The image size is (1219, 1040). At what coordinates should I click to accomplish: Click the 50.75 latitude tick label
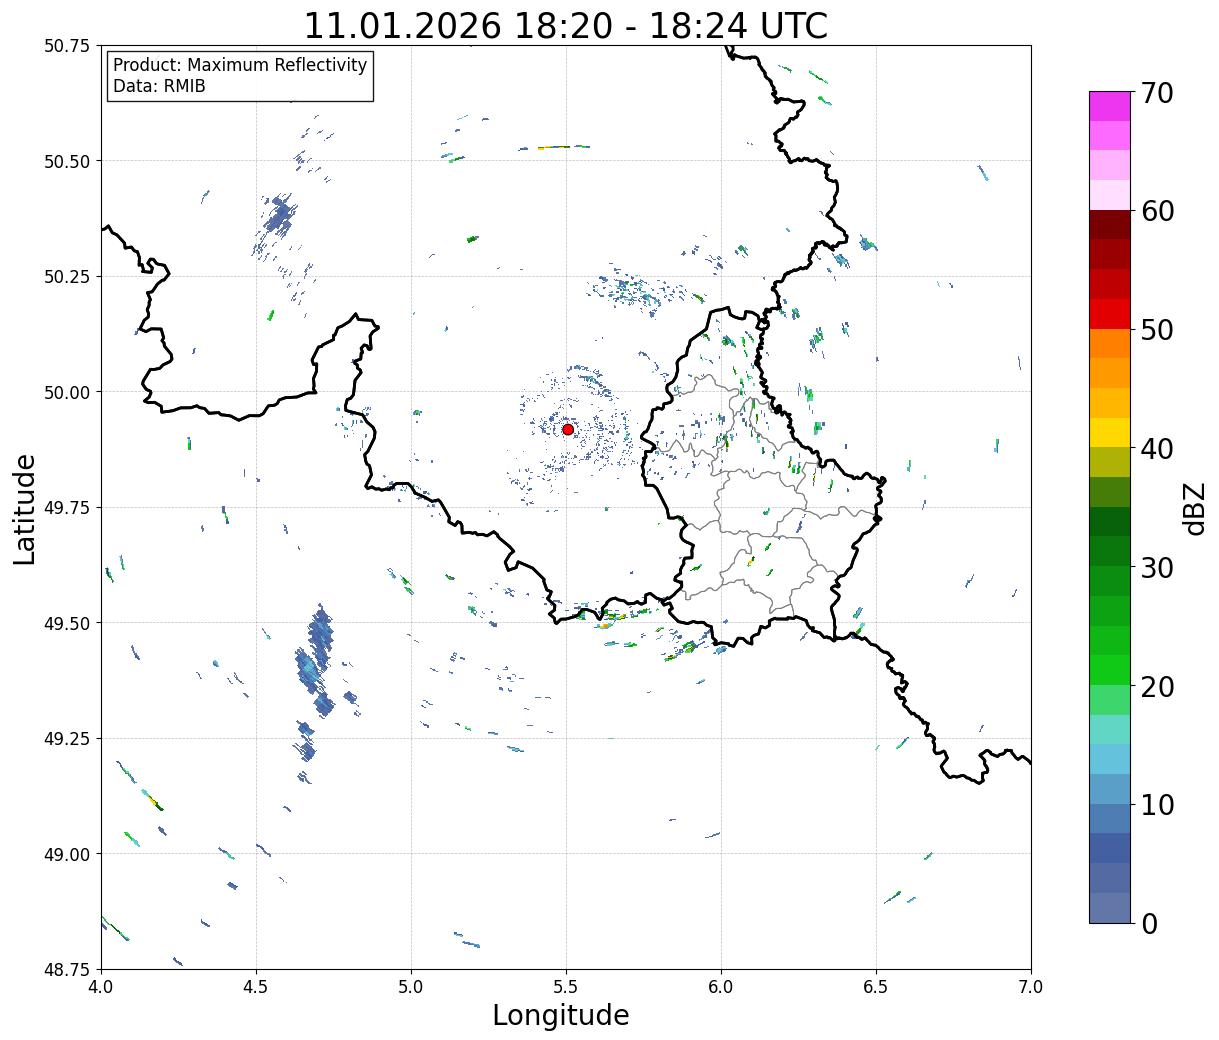(66, 46)
